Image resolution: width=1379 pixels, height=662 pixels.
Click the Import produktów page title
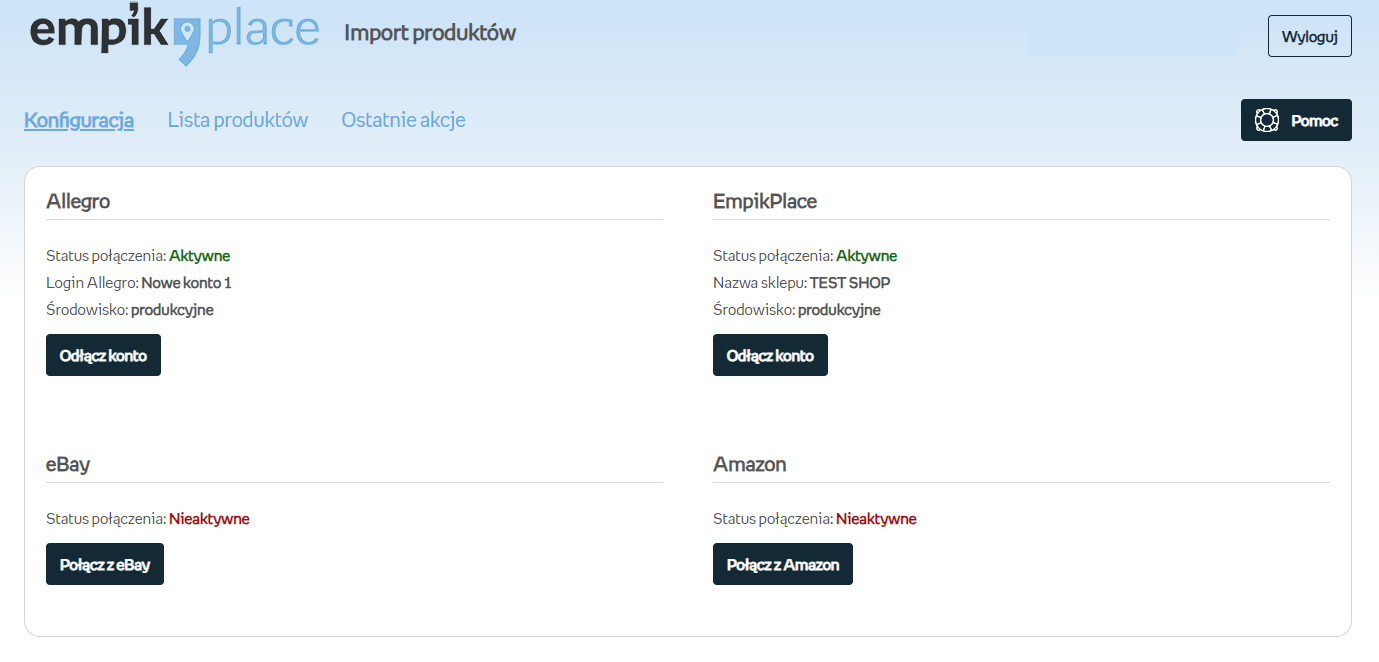tap(430, 33)
